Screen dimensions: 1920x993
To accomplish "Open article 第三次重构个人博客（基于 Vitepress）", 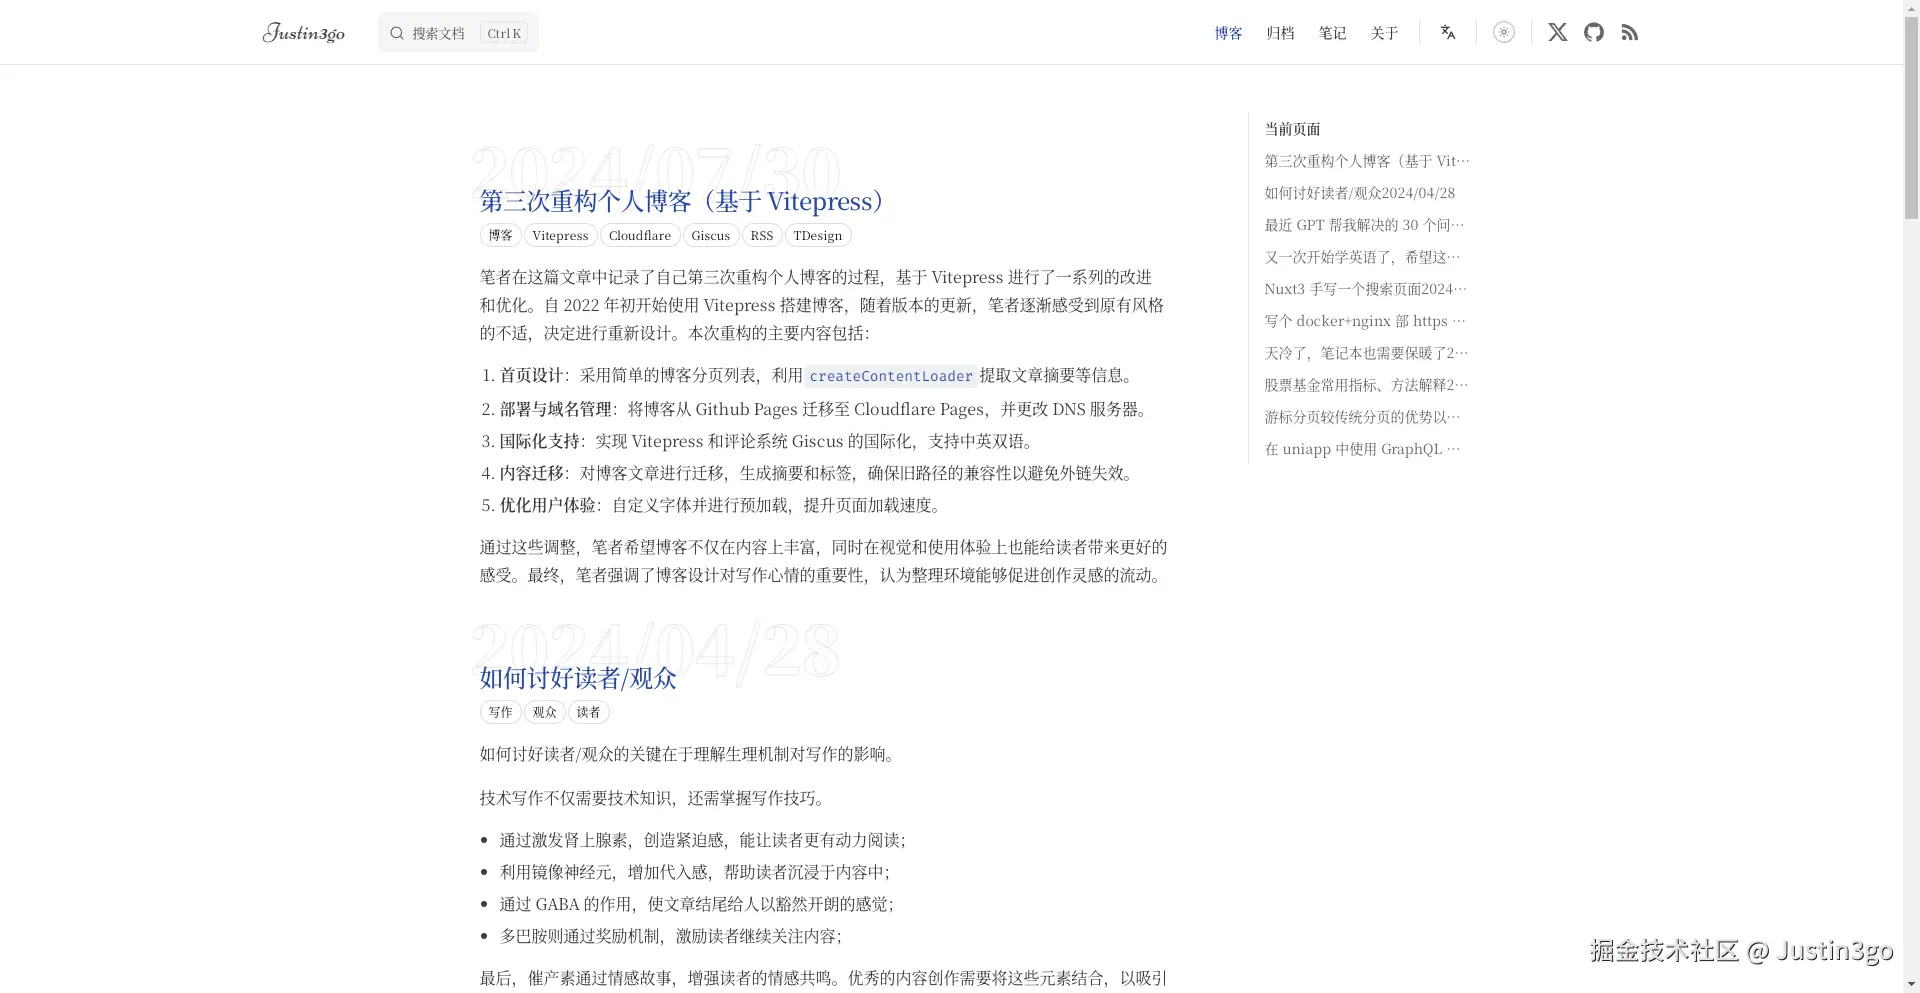I will [682, 201].
